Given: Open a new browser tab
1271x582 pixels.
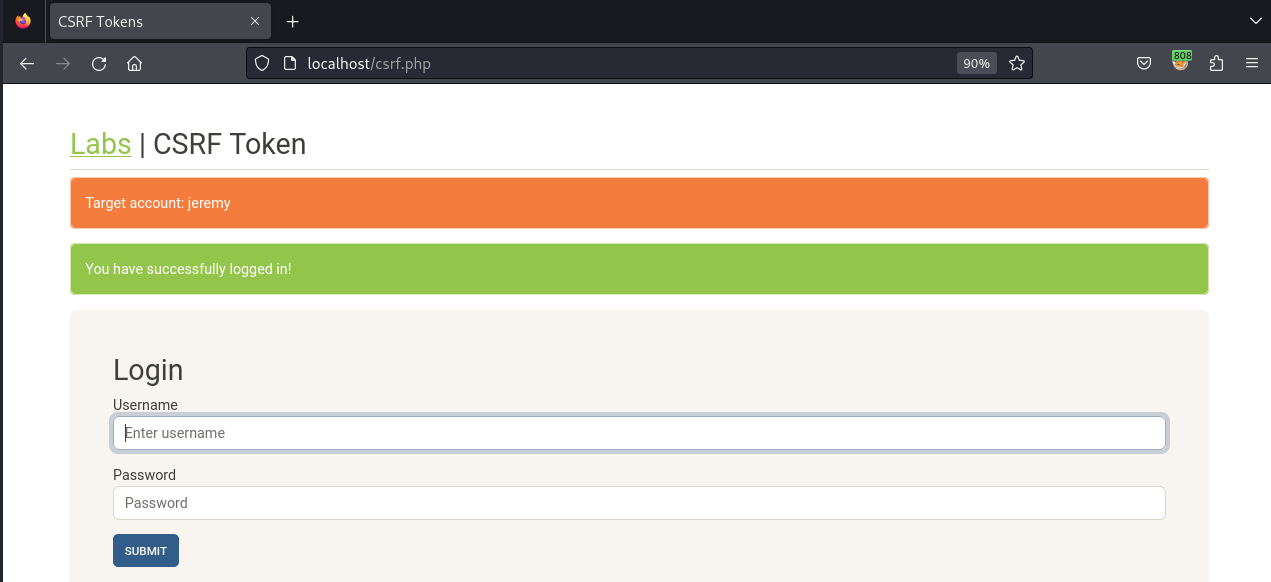Looking at the screenshot, I should (292, 20).
